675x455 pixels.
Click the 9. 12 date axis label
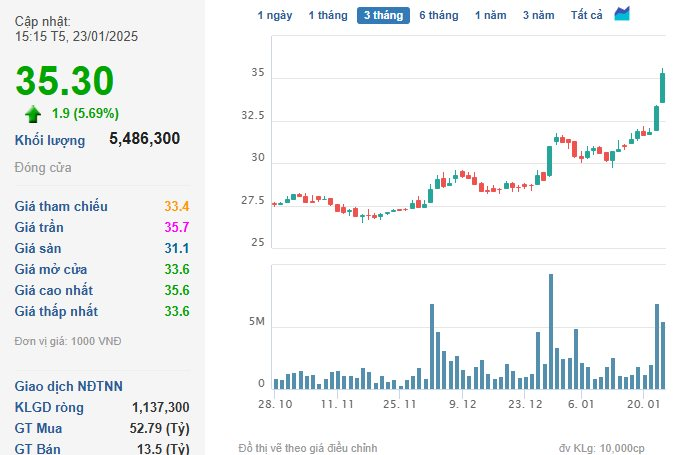[463, 404]
